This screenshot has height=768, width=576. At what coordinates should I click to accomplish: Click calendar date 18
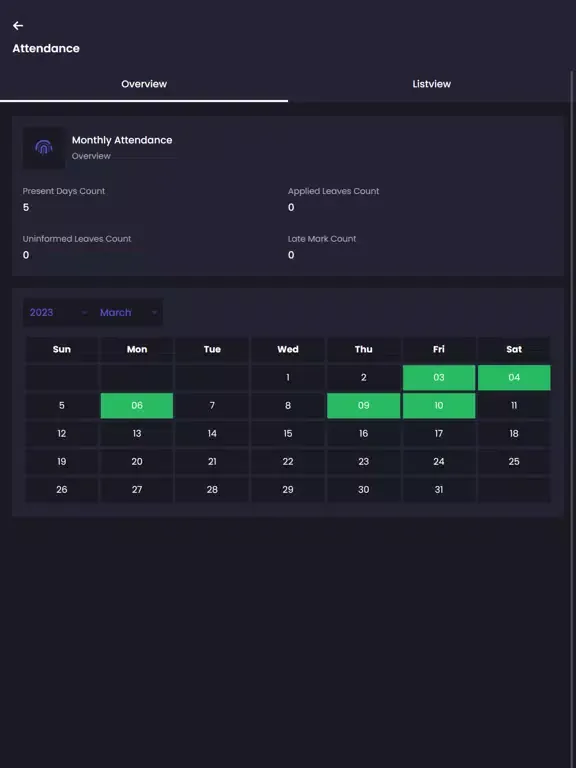514,433
